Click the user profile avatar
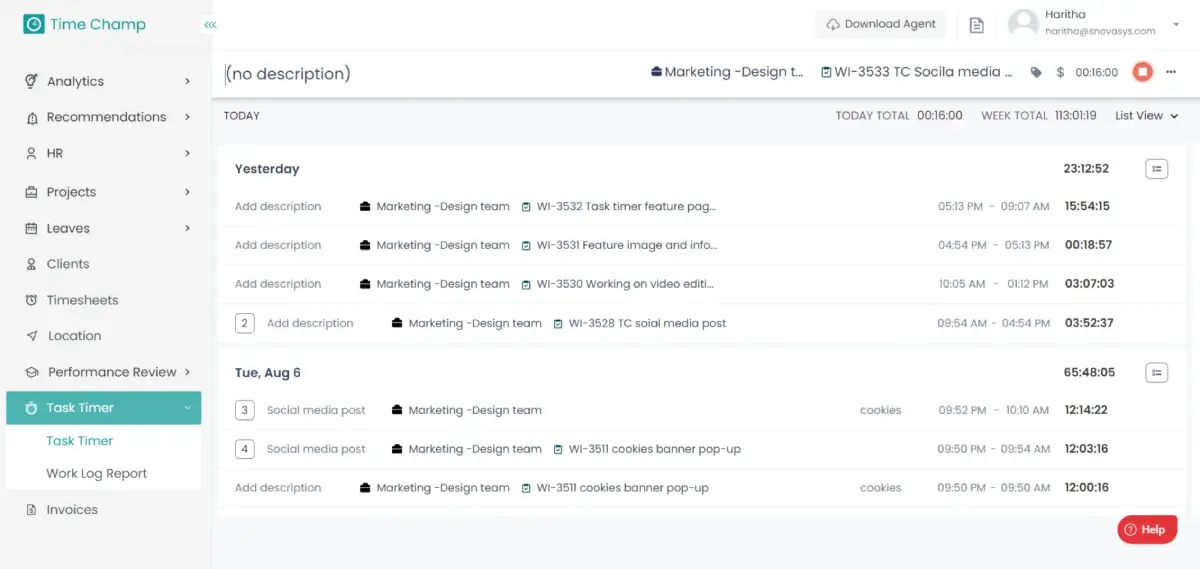Viewport: 1200px width, 569px height. (x=1022, y=24)
